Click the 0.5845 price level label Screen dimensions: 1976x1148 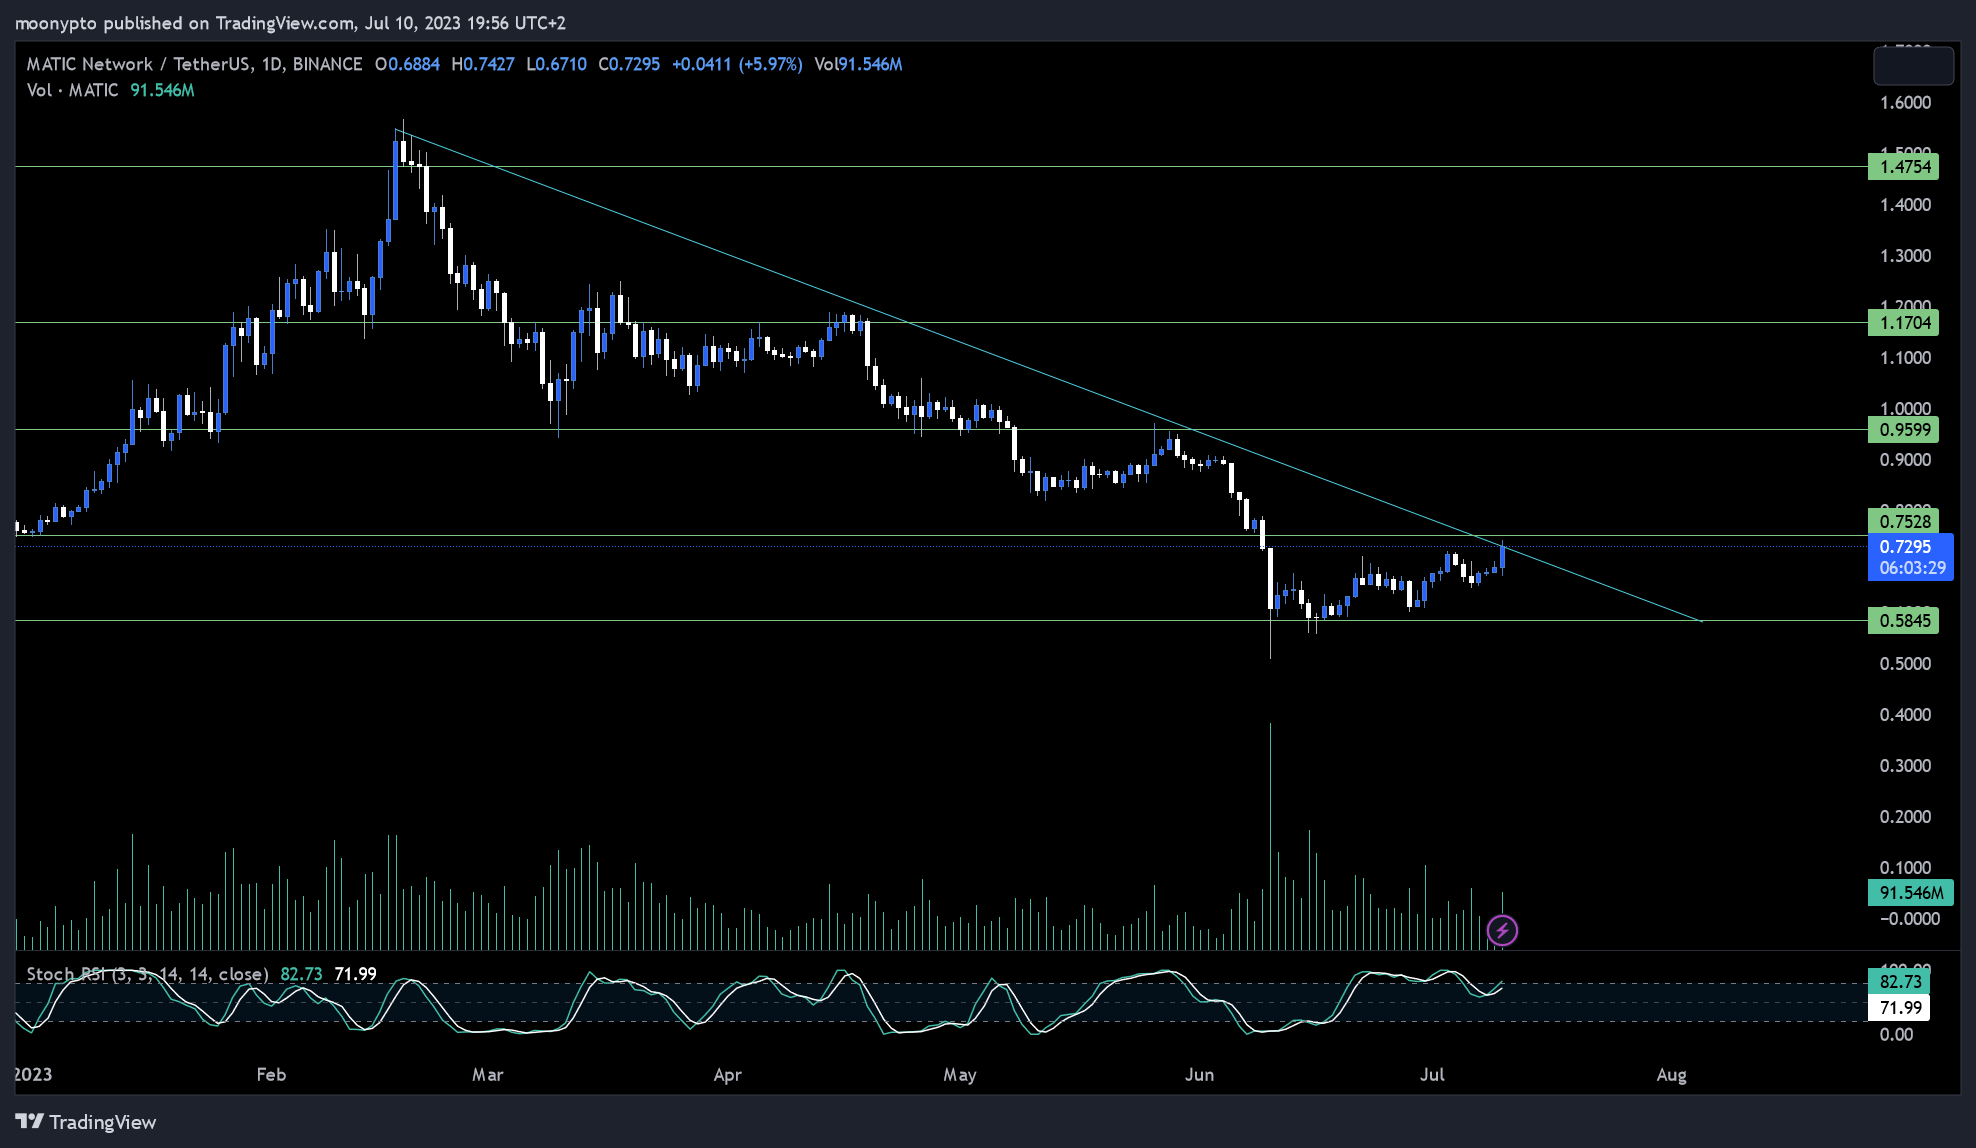pos(1903,621)
